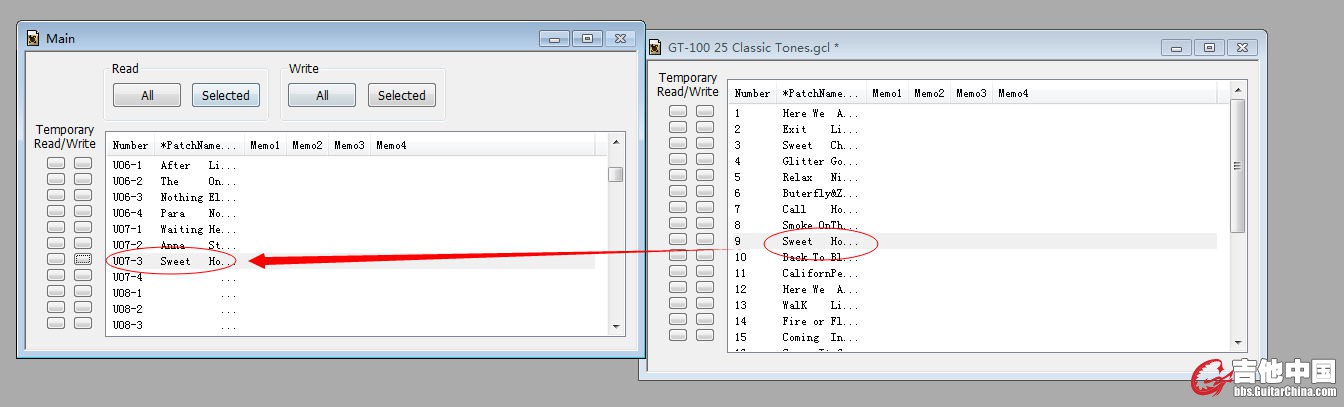Click the Selected button under Write
1344x407 pixels.
coord(401,96)
